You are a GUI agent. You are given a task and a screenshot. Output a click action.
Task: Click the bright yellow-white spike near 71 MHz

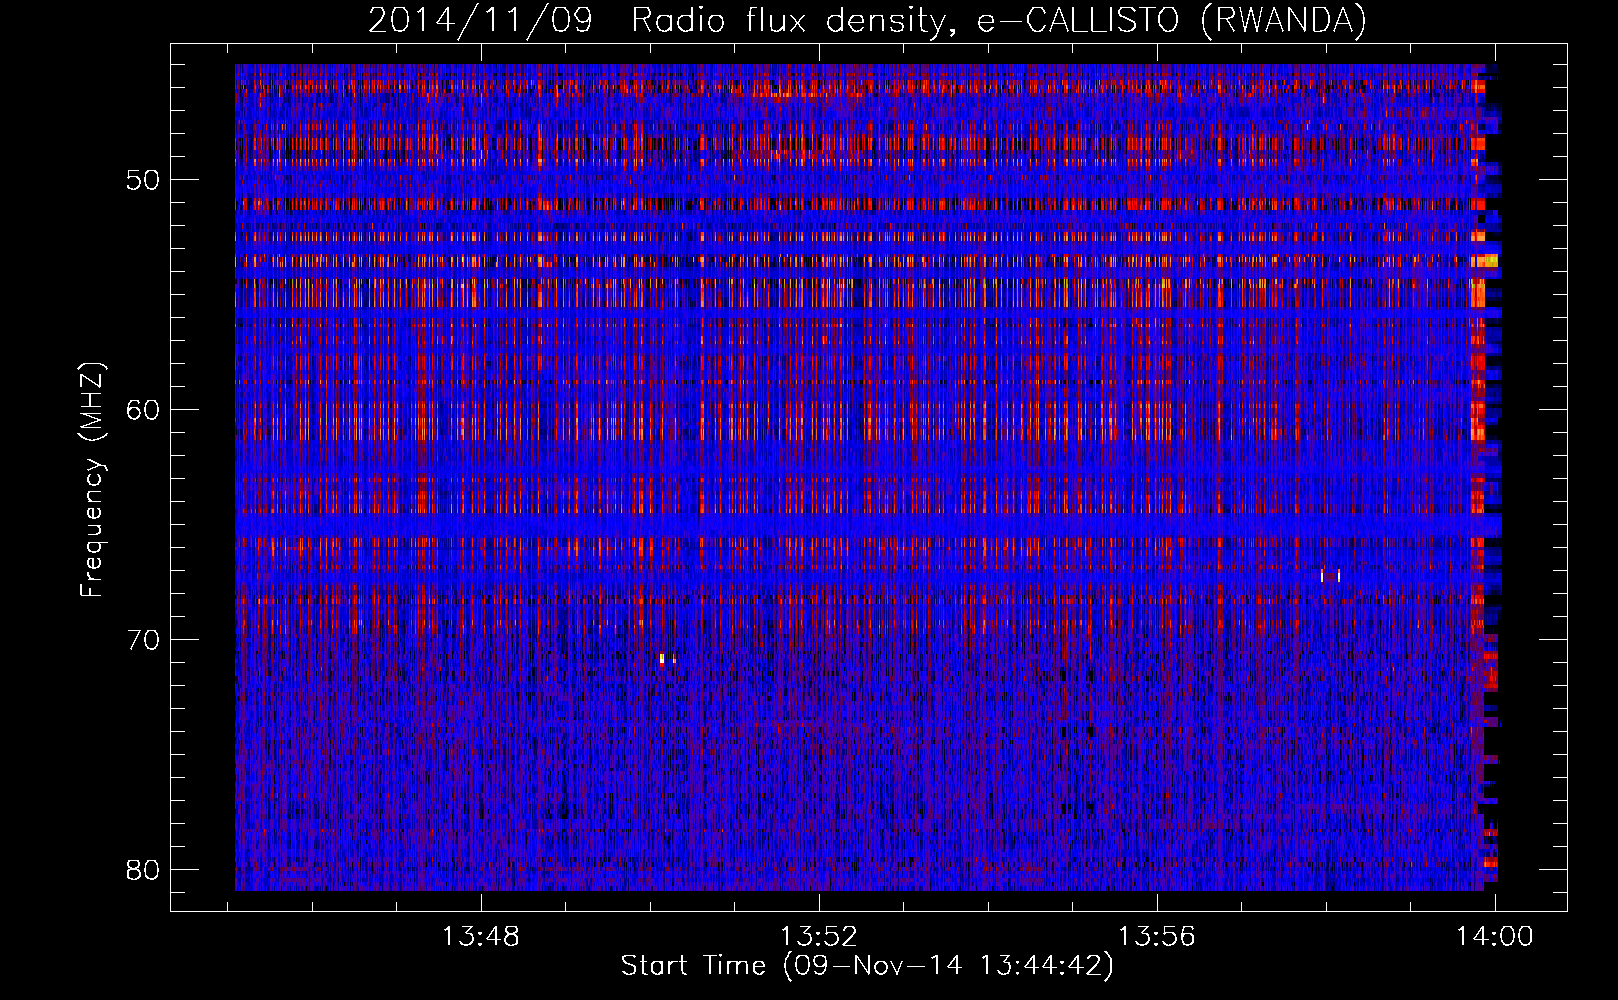[x=662, y=659]
